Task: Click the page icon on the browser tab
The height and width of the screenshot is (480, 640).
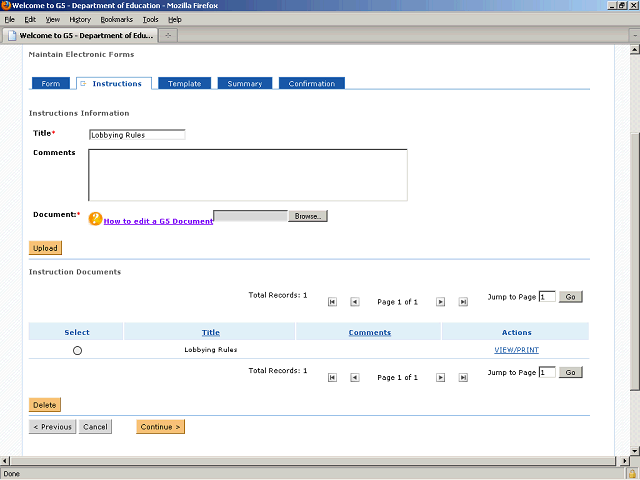Action: point(12,36)
